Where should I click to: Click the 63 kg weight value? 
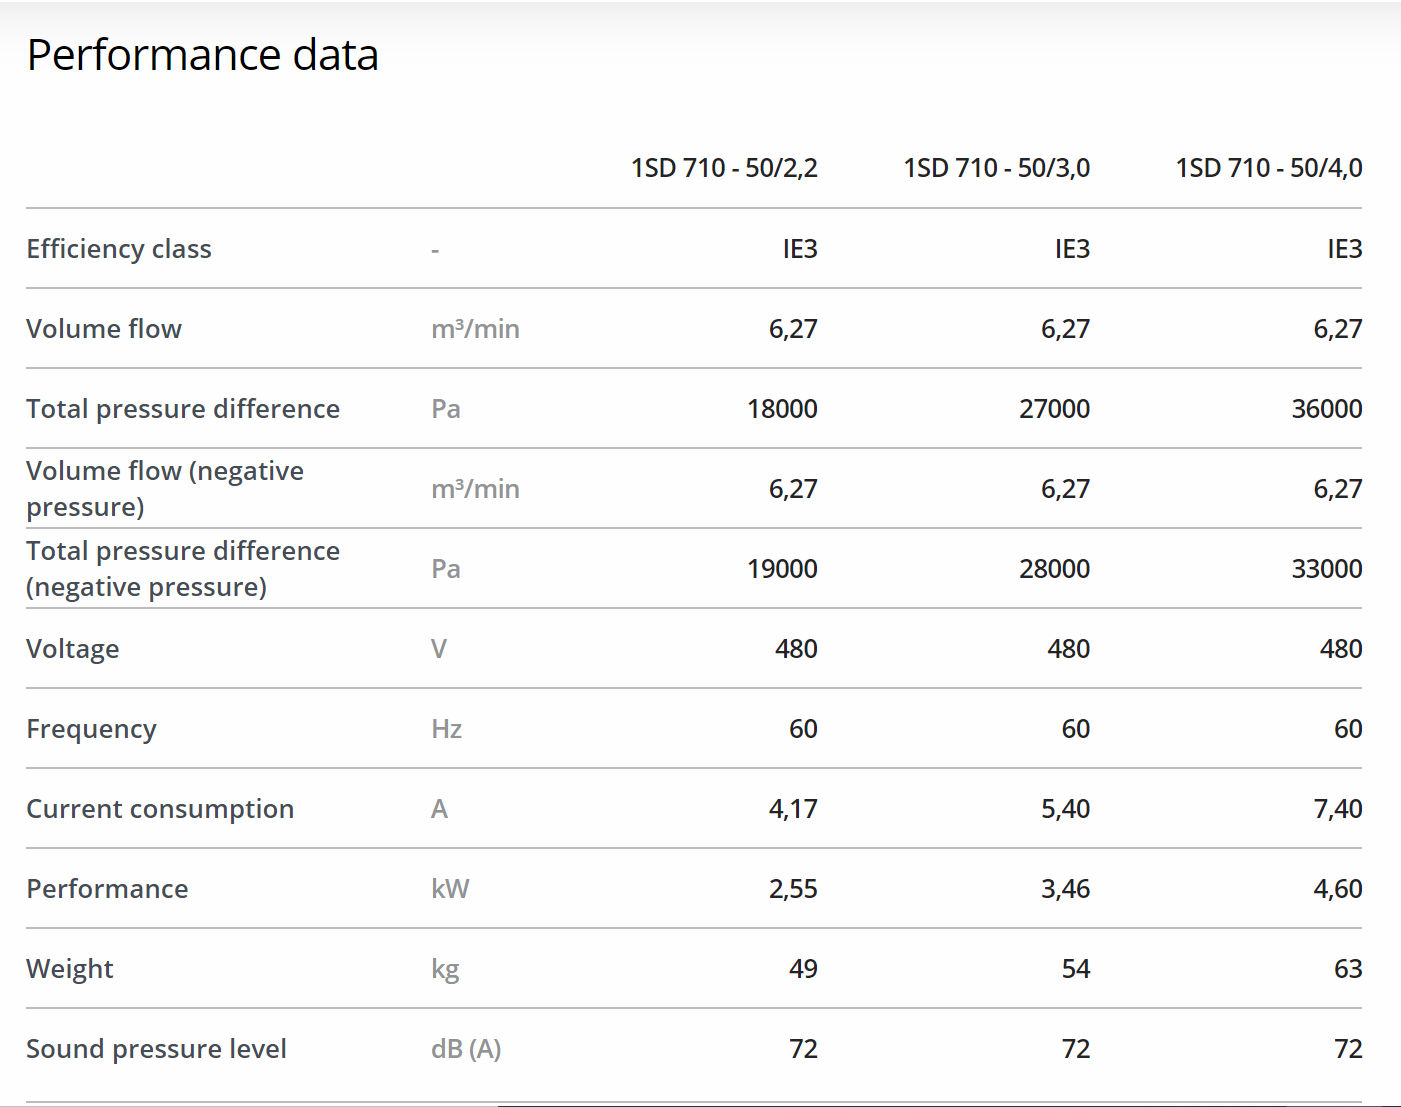(x=1347, y=969)
